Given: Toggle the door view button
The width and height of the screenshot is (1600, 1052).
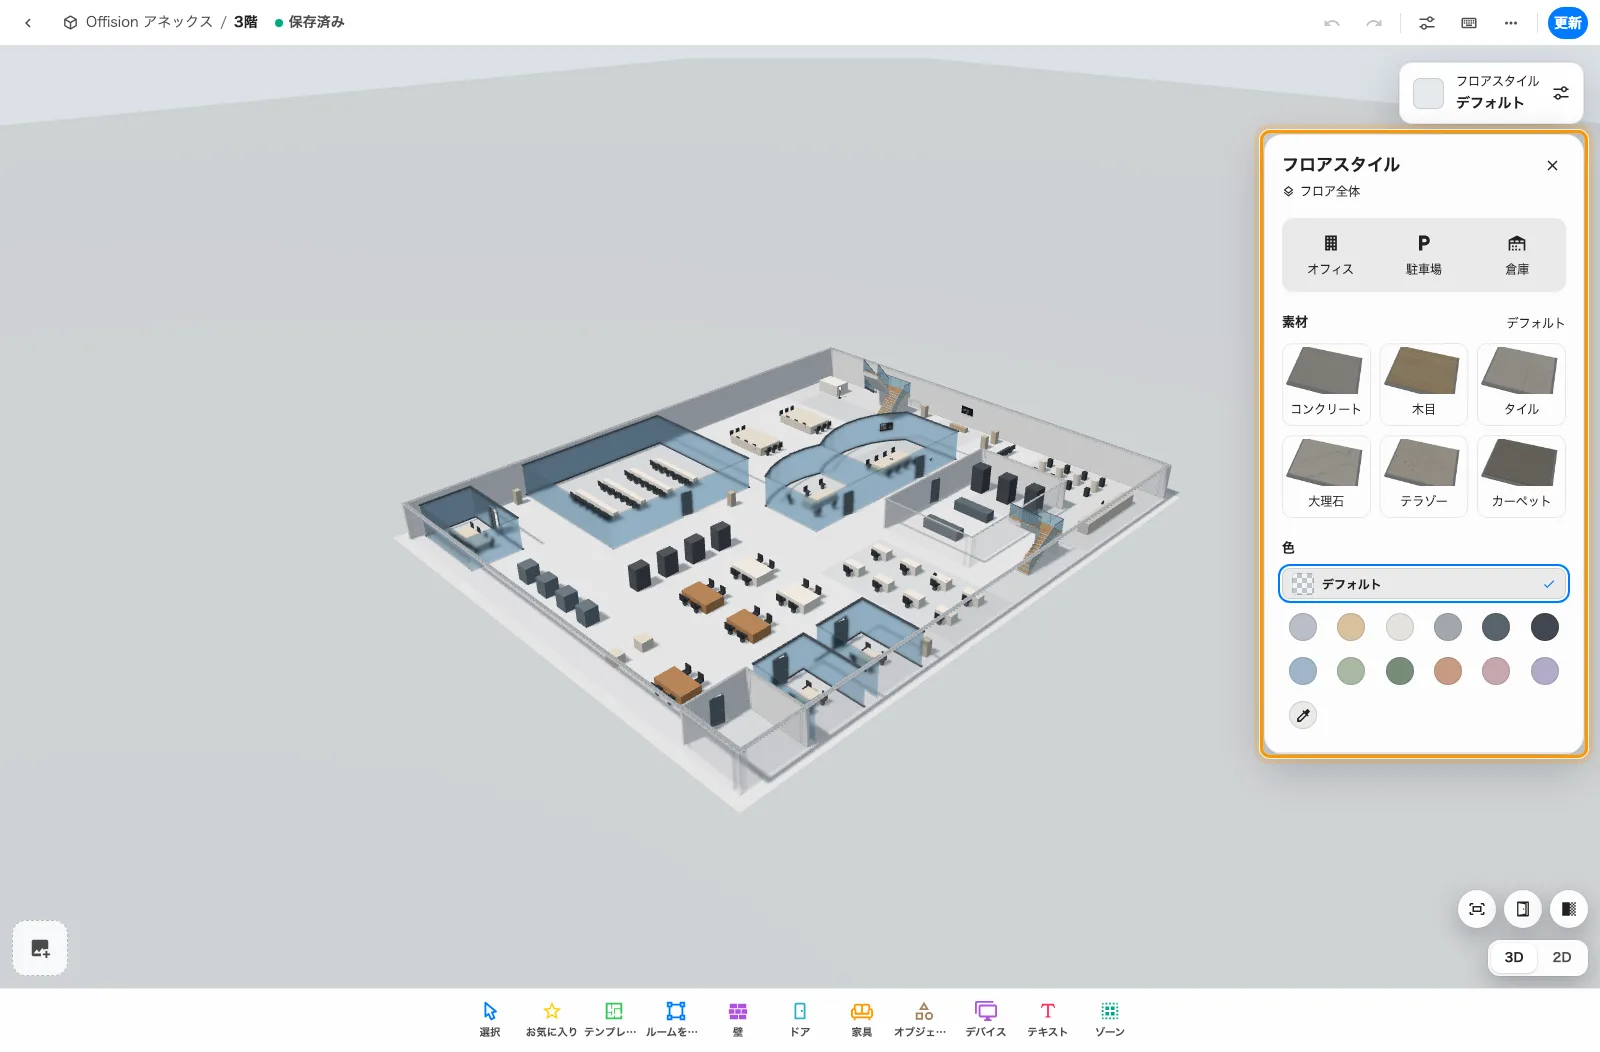Looking at the screenshot, I should pyautogui.click(x=1523, y=909).
